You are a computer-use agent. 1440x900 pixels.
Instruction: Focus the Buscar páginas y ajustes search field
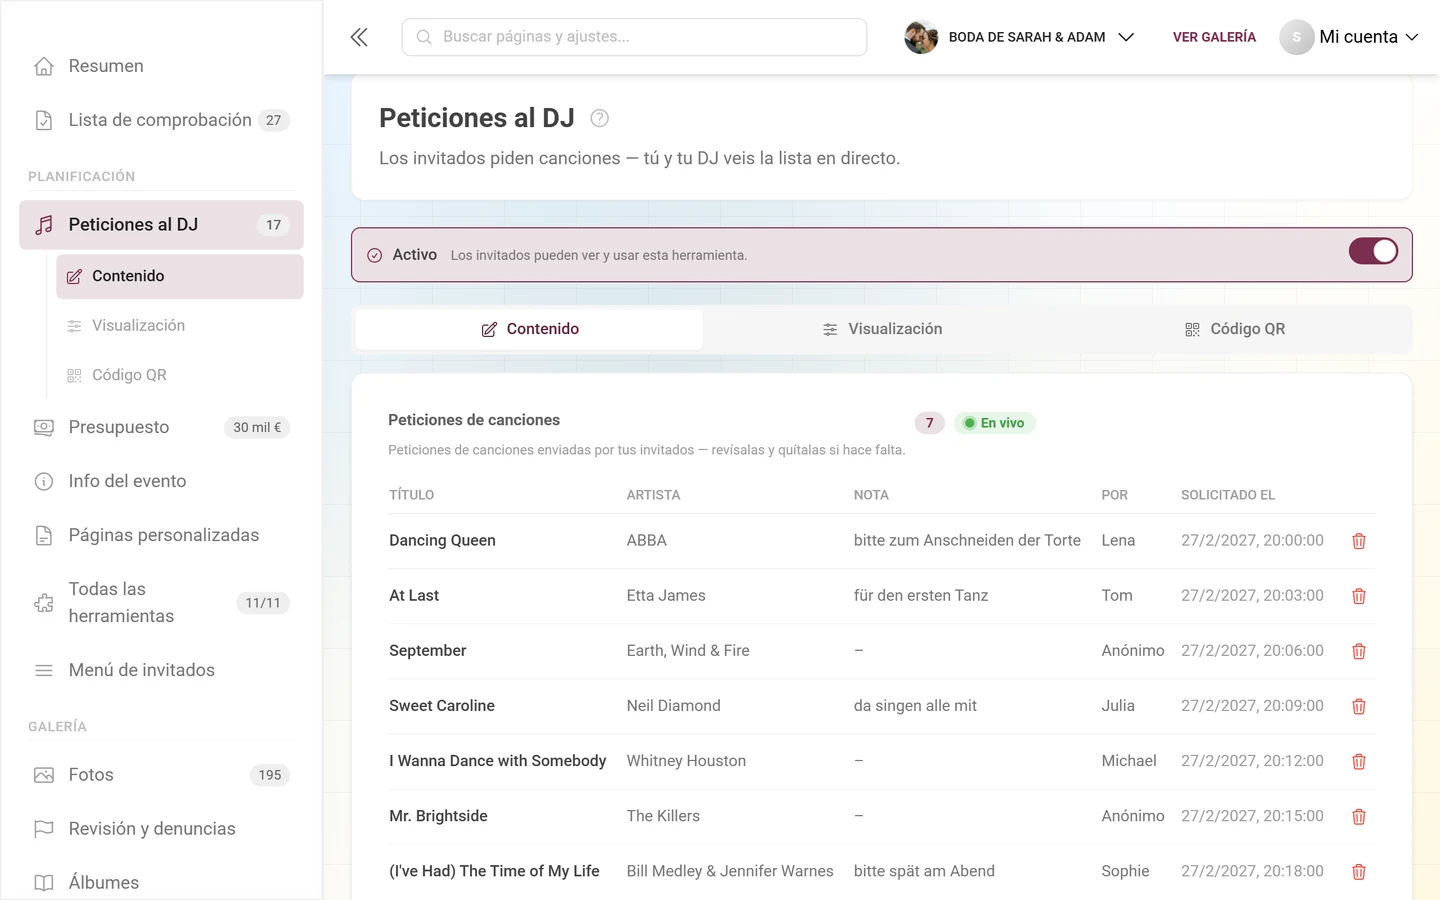(634, 37)
